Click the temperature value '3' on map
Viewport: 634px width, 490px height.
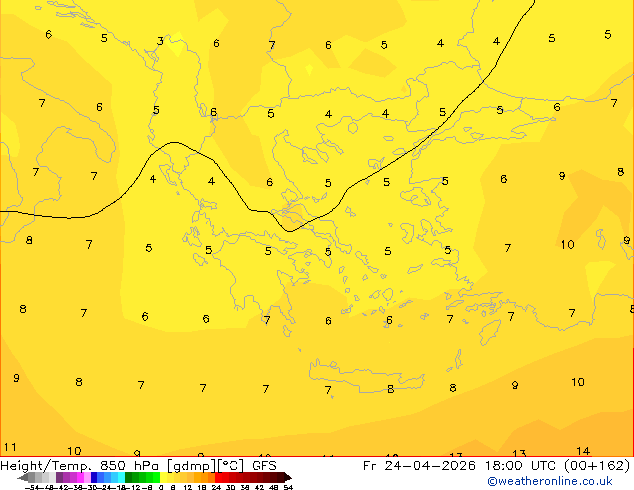(160, 41)
